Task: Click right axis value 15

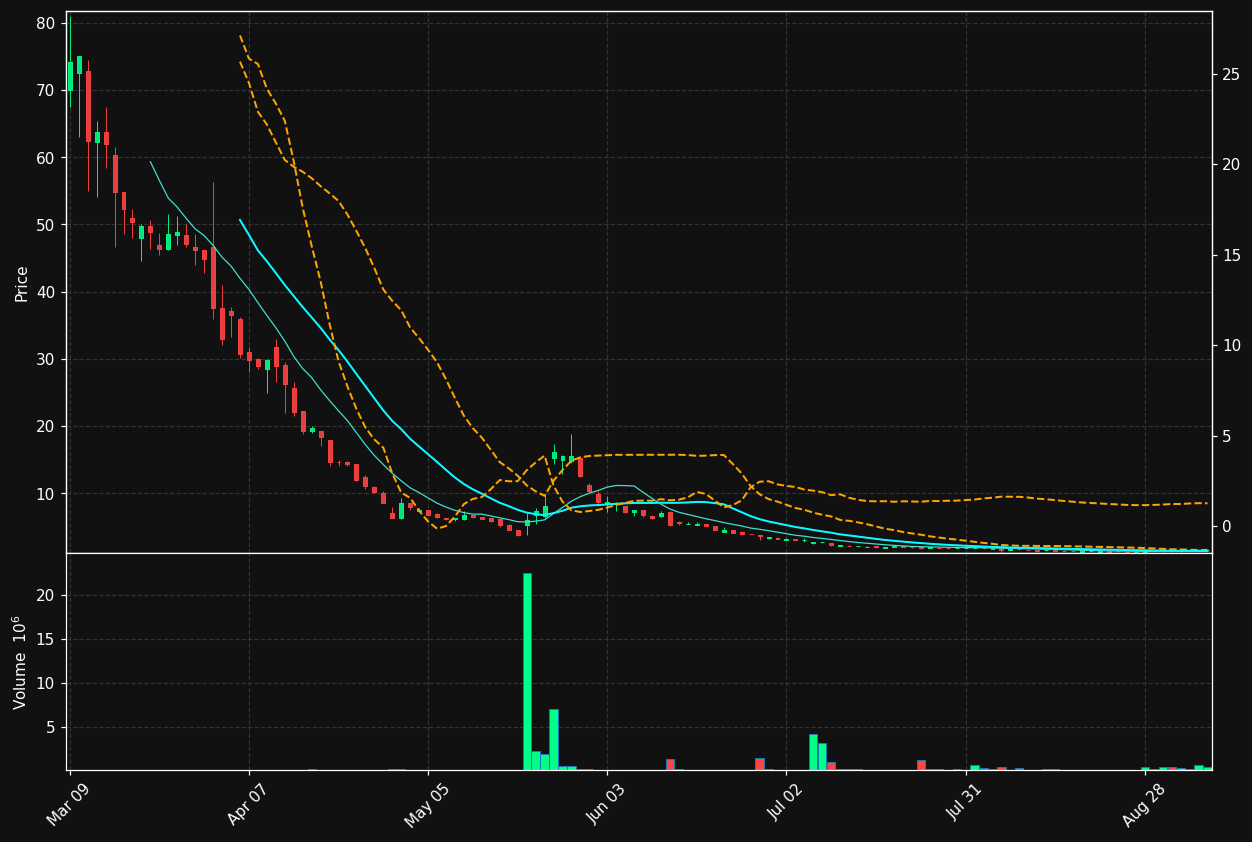Action: click(x=1231, y=255)
